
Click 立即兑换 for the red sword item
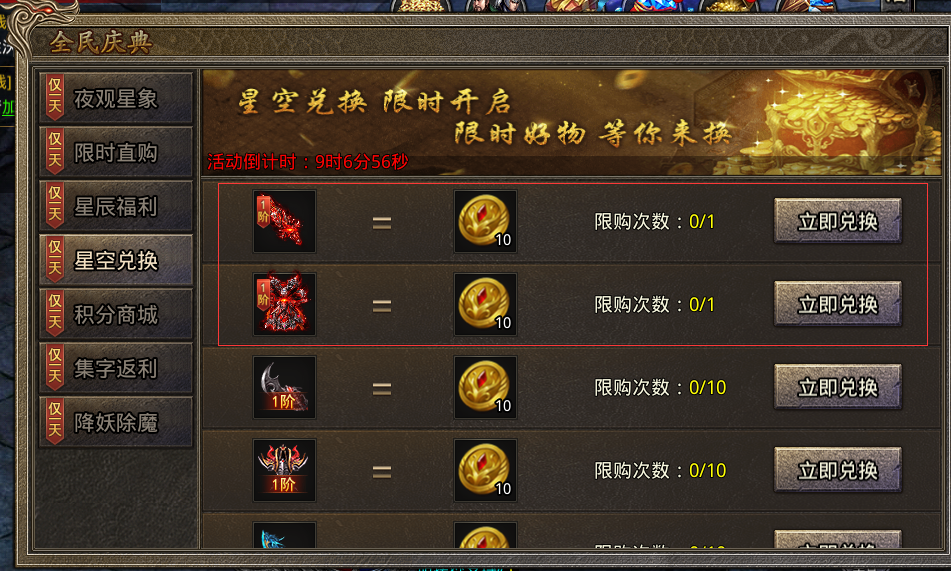point(838,221)
